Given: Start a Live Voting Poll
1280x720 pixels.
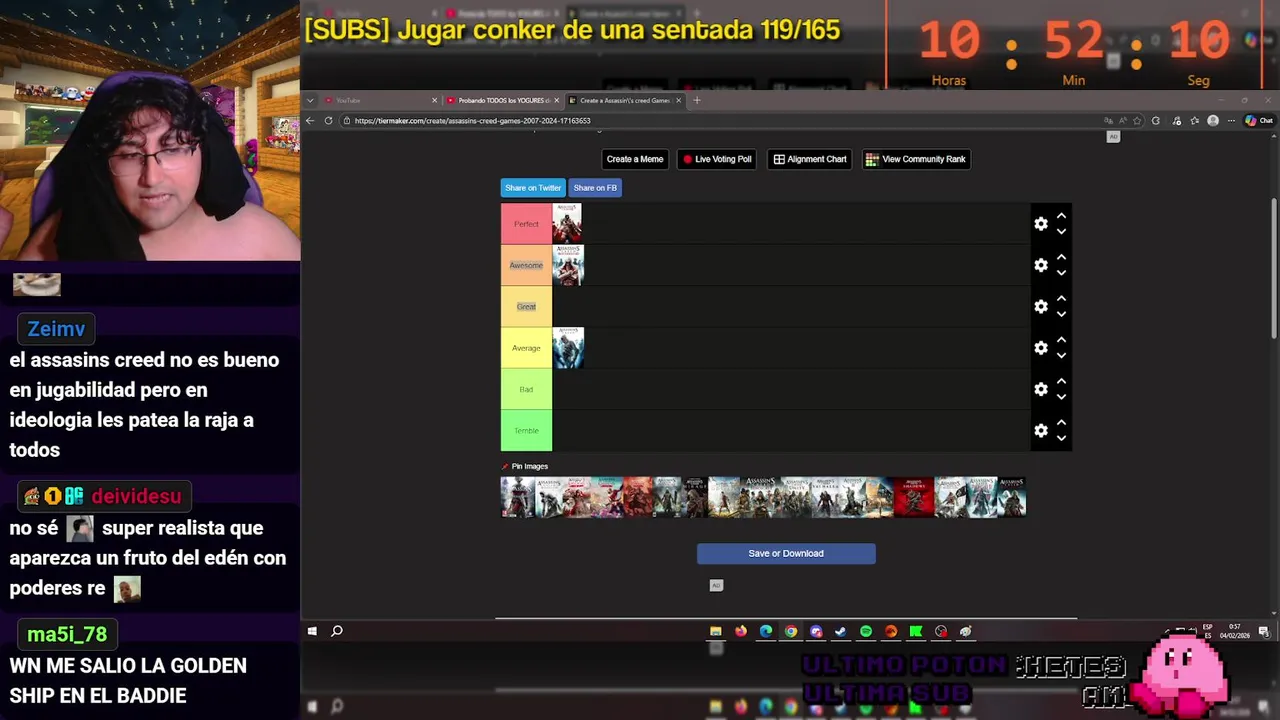Looking at the screenshot, I should pyautogui.click(x=717, y=159).
